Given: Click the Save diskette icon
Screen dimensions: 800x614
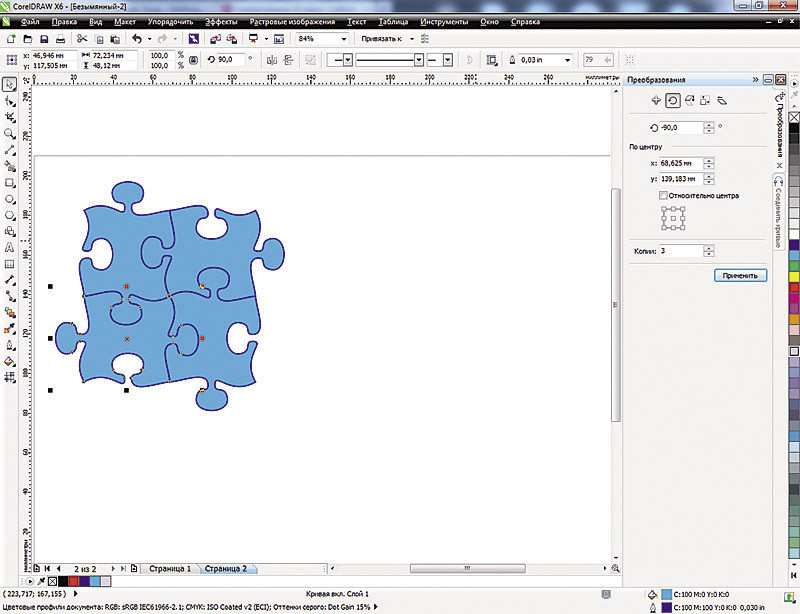Looking at the screenshot, I should point(44,39).
